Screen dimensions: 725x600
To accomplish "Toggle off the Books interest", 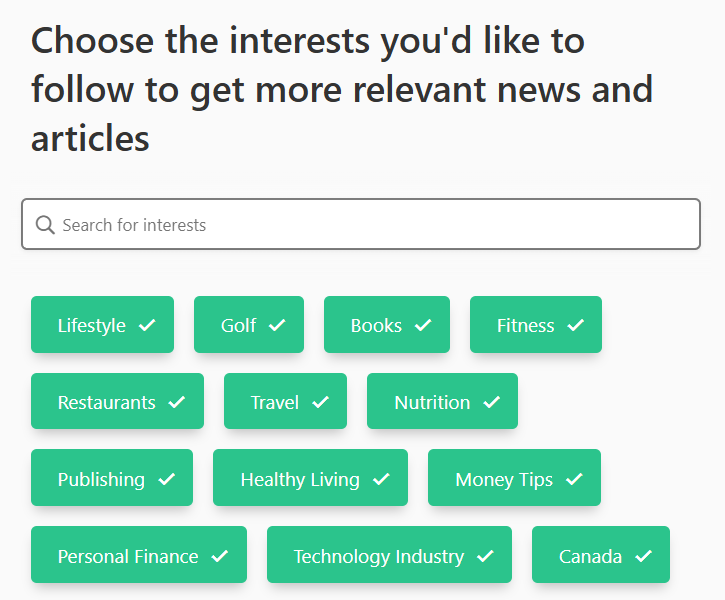I will point(387,325).
